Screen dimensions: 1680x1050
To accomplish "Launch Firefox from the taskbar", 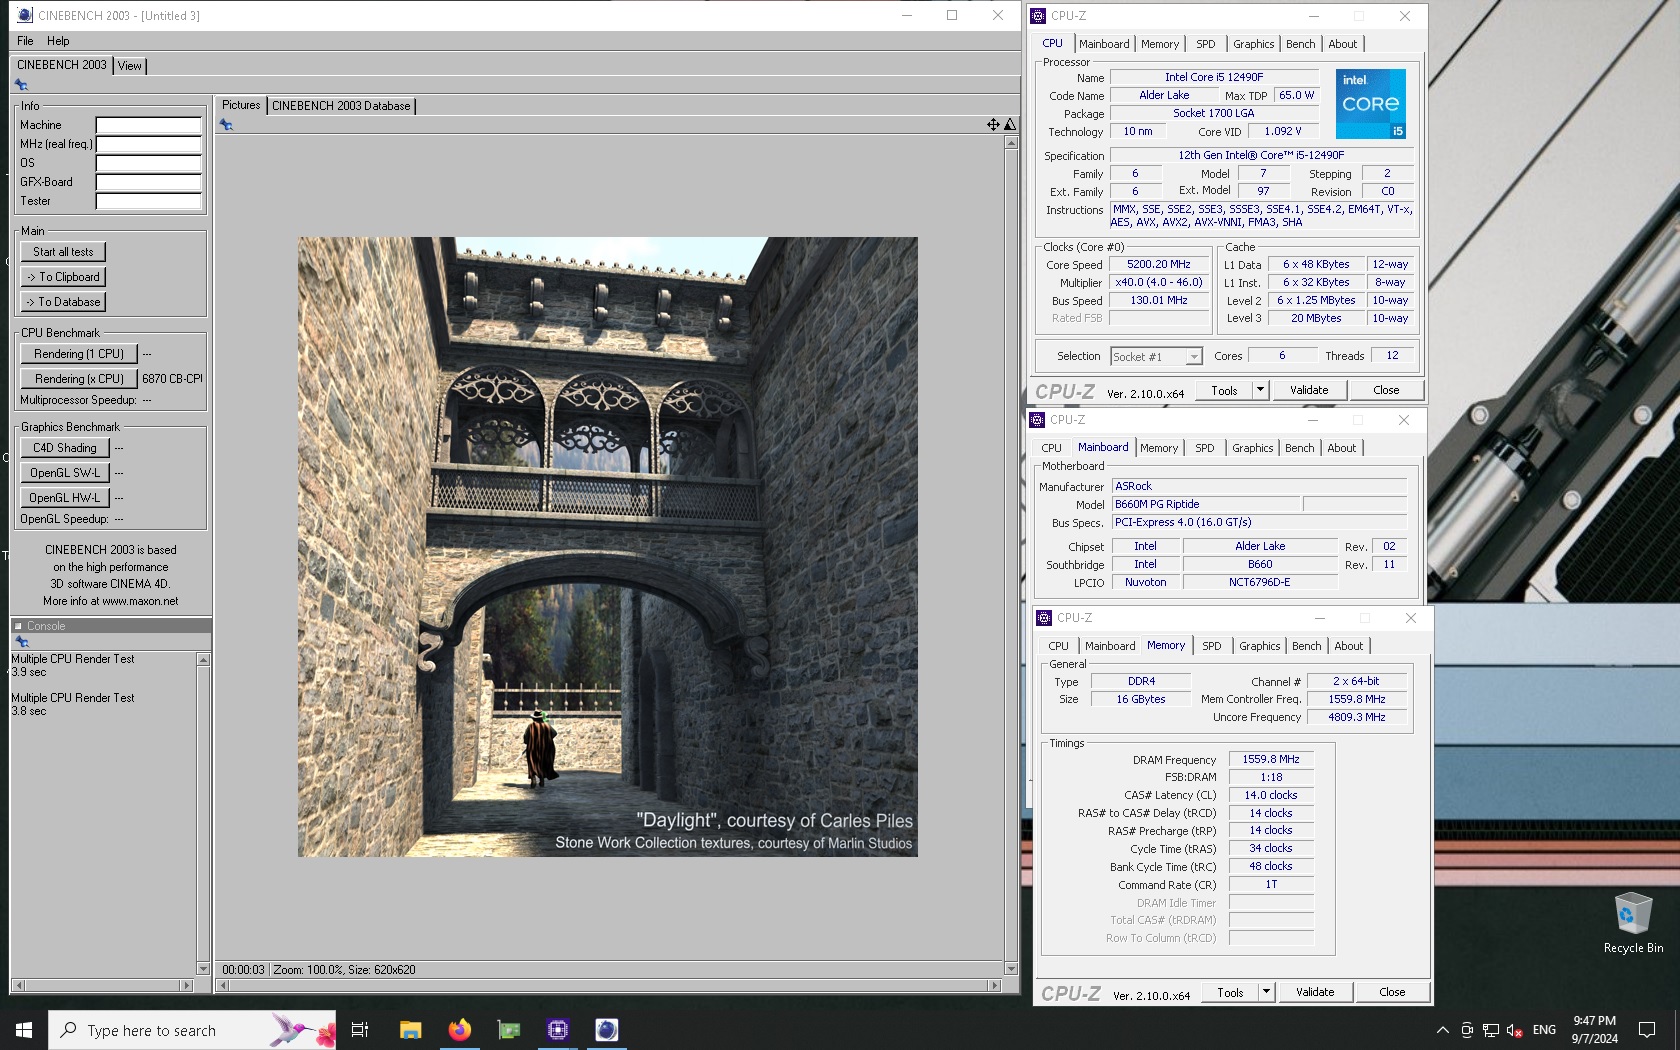I will pyautogui.click(x=459, y=1029).
